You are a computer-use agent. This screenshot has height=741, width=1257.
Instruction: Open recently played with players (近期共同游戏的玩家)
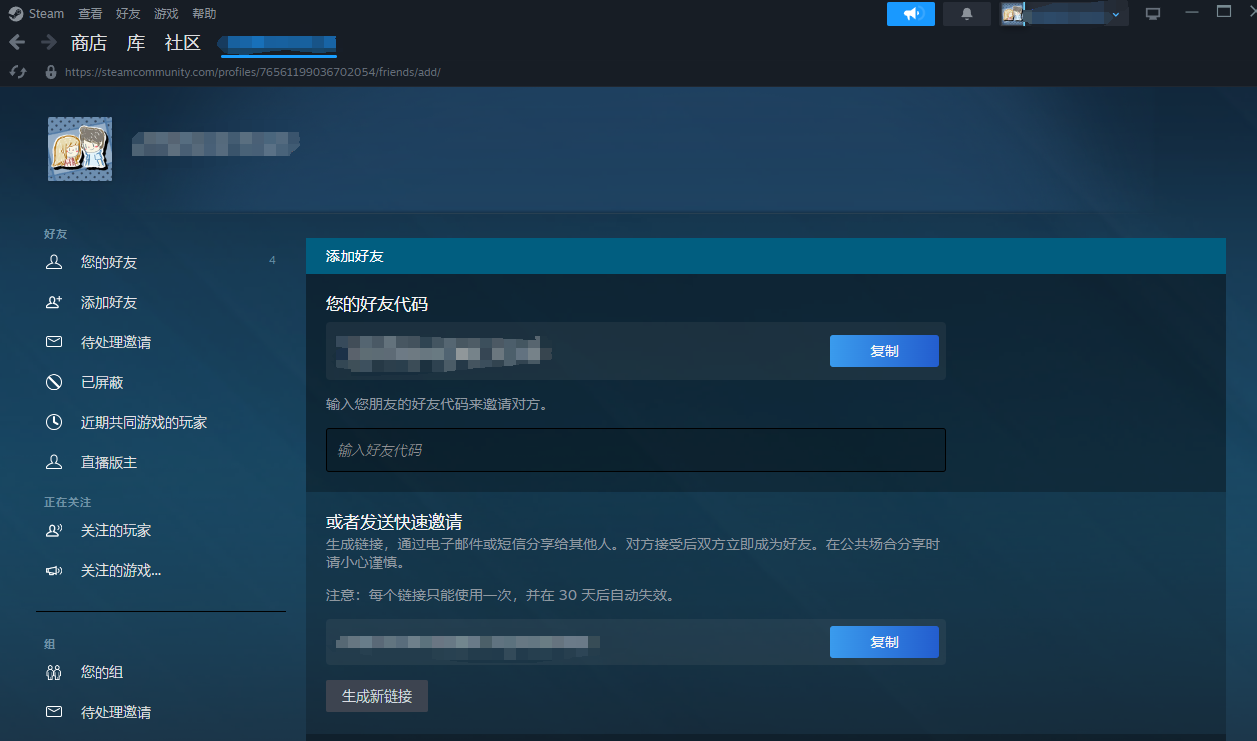tap(144, 422)
